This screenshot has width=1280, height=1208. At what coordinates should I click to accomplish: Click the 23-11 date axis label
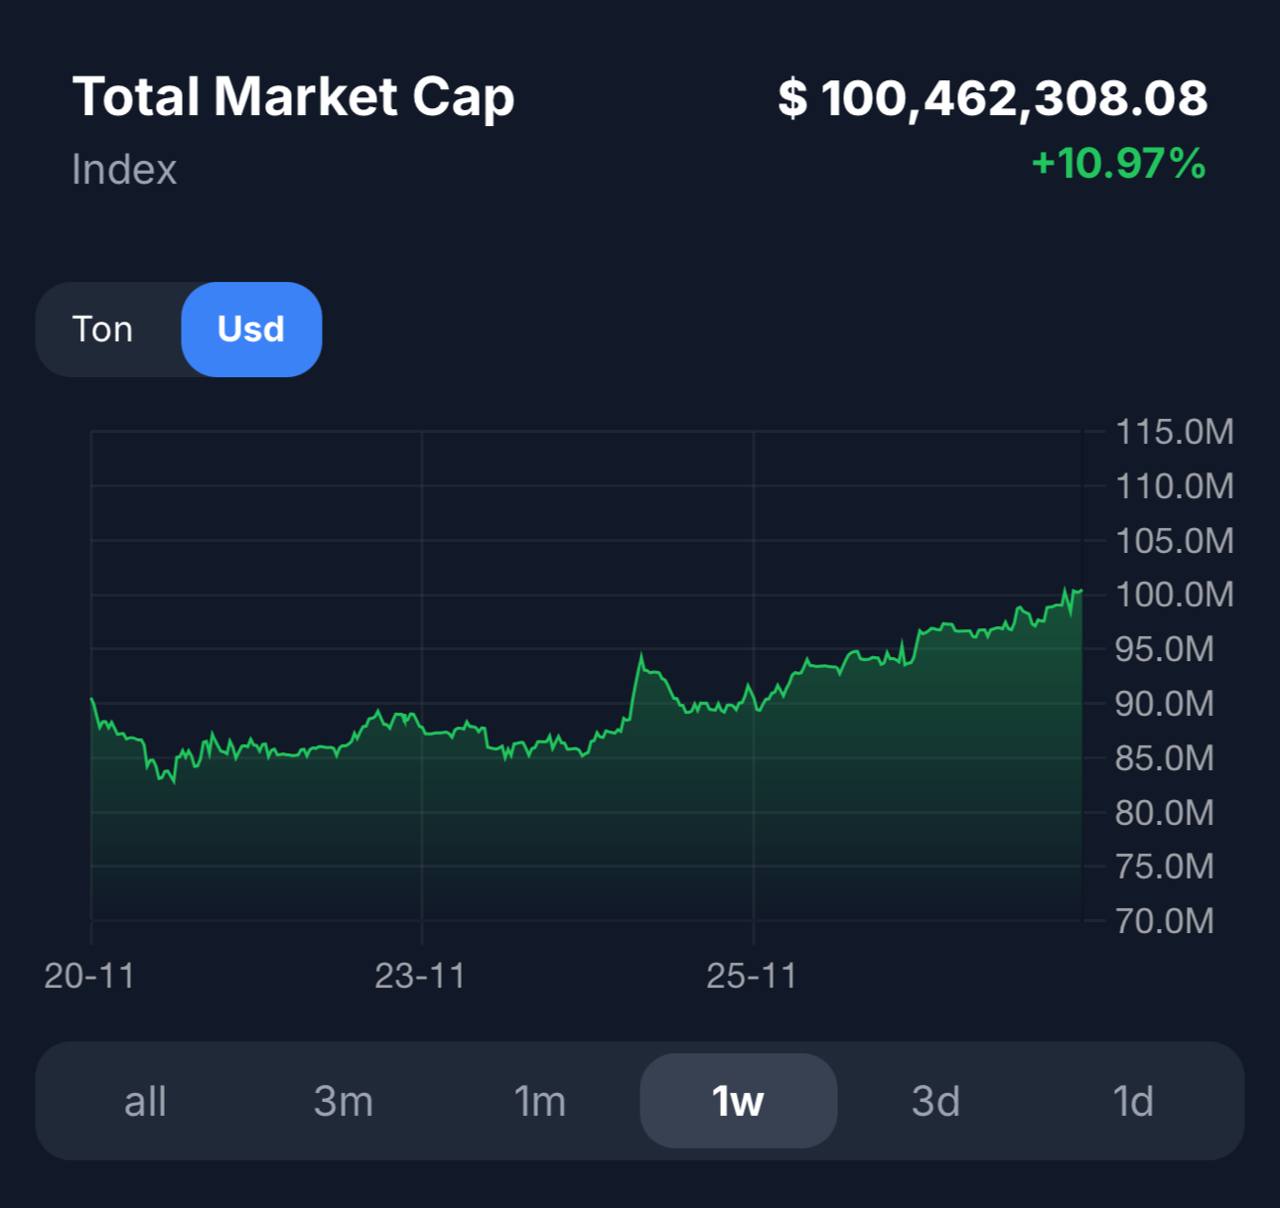pos(420,975)
